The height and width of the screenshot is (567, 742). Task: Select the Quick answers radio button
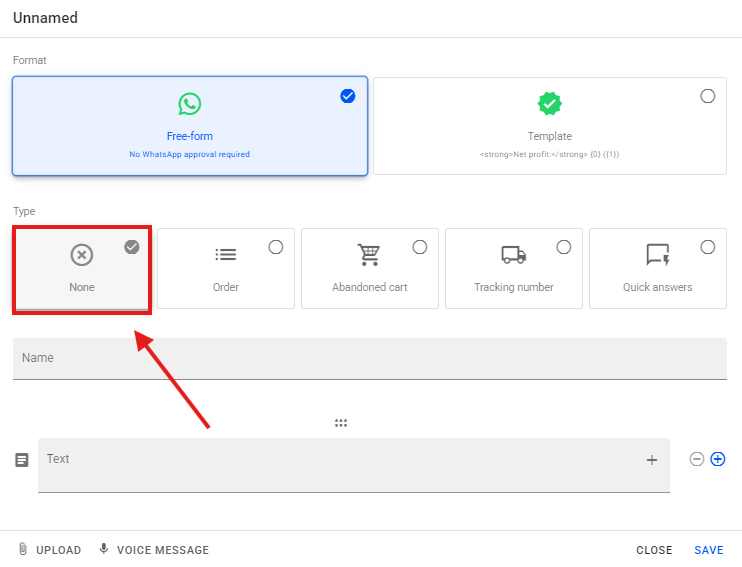(x=708, y=247)
